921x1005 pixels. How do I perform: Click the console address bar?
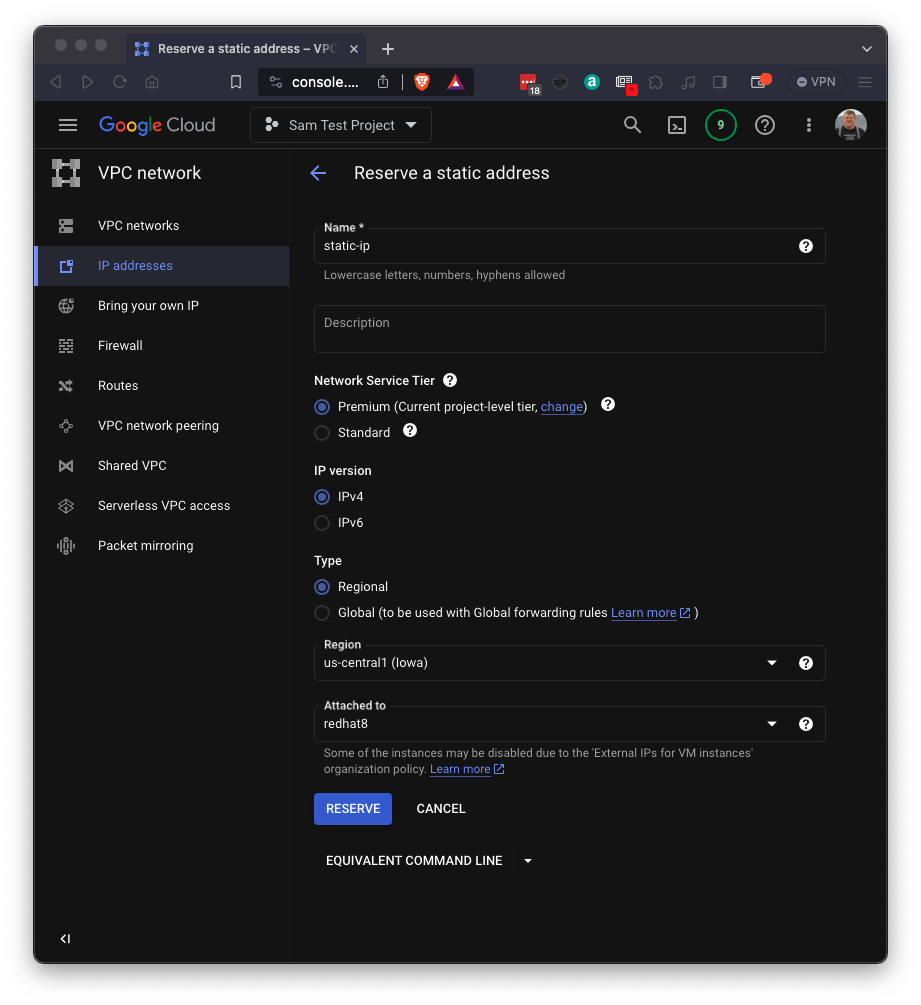click(325, 82)
